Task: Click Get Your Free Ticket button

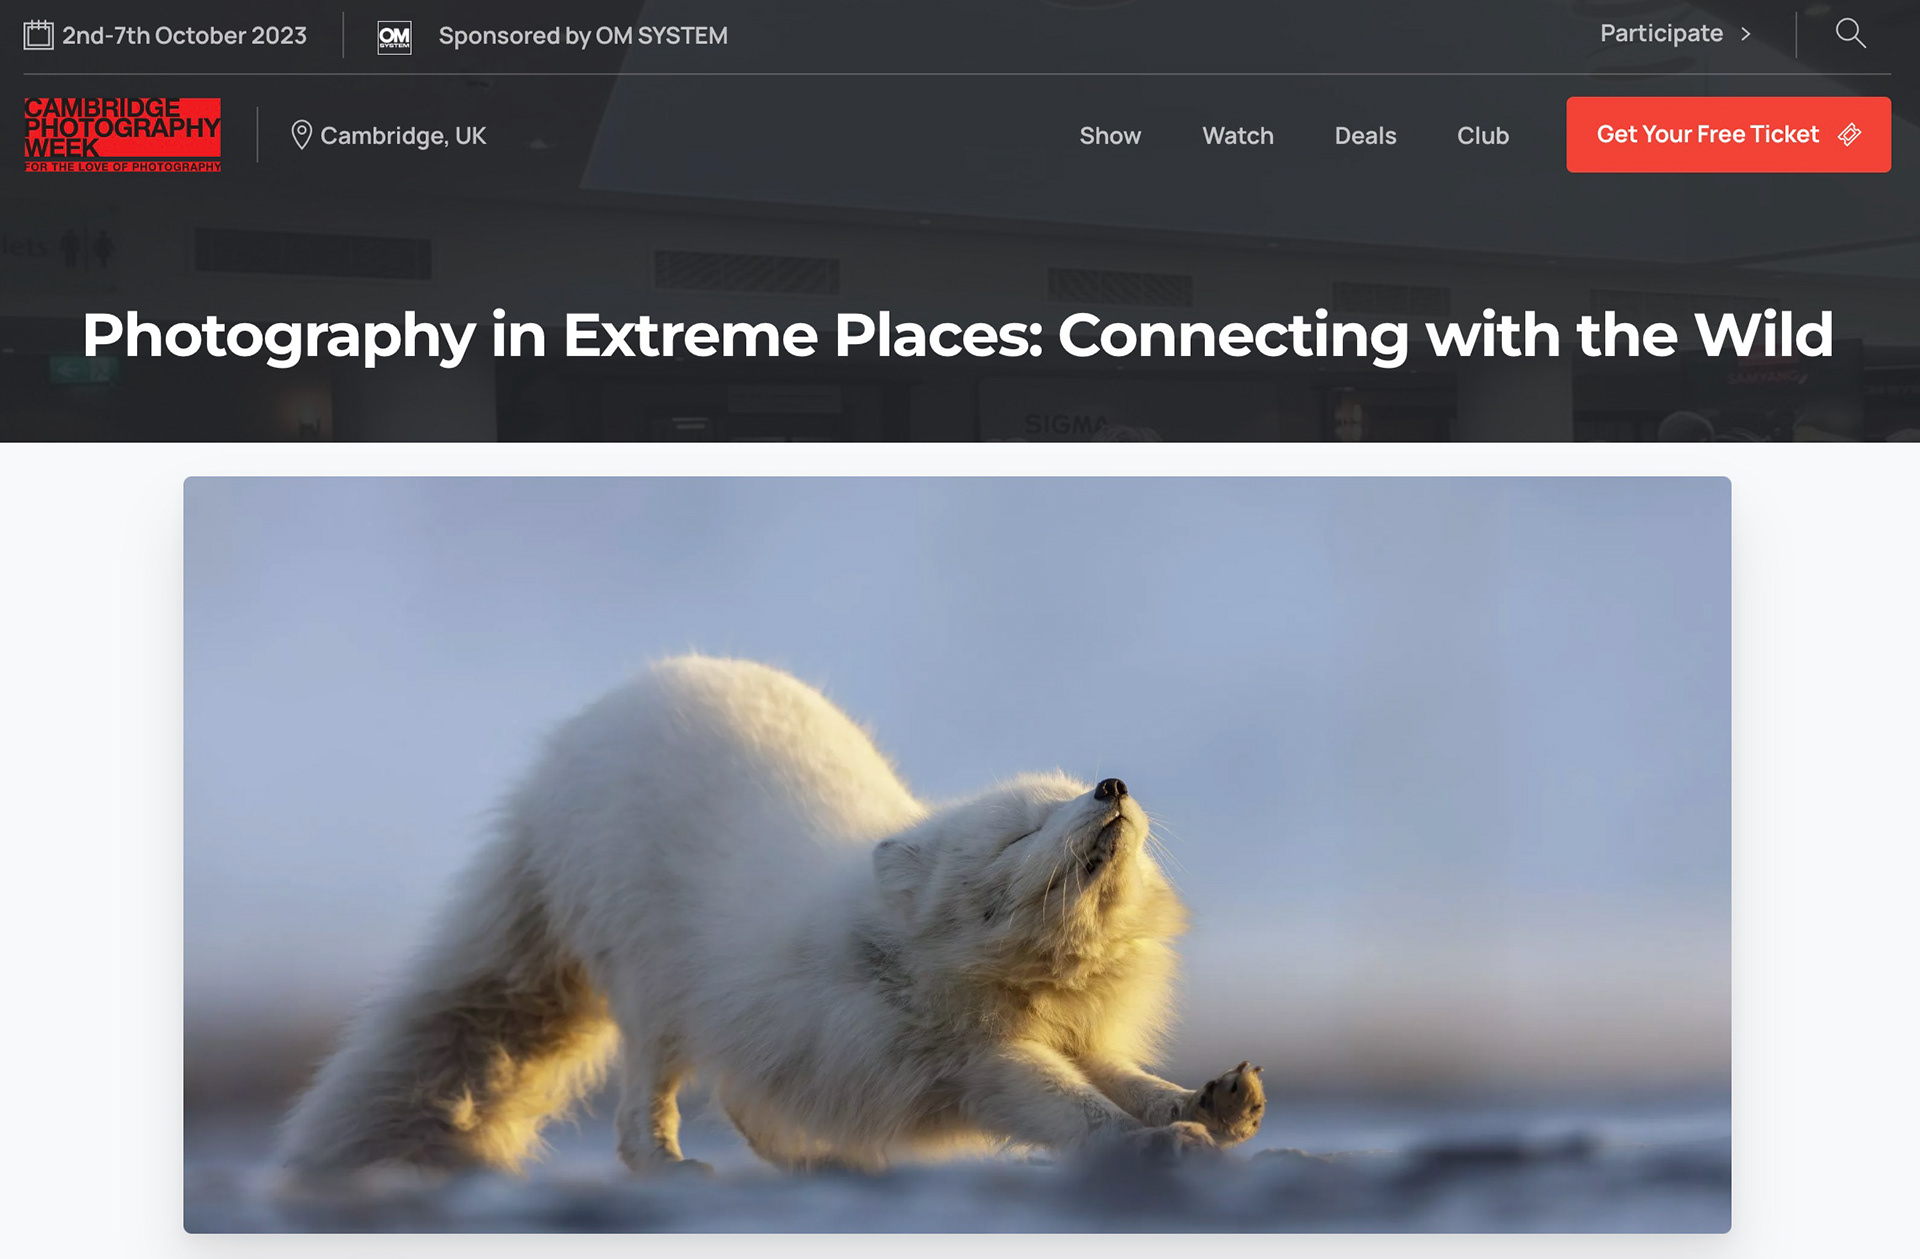Action: click(1728, 135)
